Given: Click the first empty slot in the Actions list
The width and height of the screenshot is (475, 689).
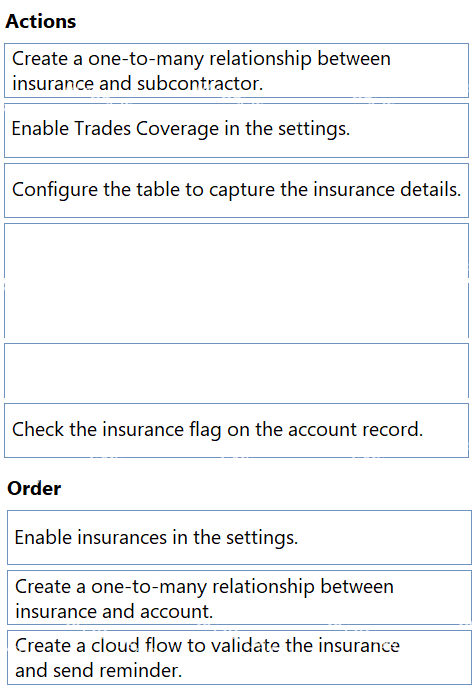Looking at the screenshot, I should pyautogui.click(x=236, y=280).
